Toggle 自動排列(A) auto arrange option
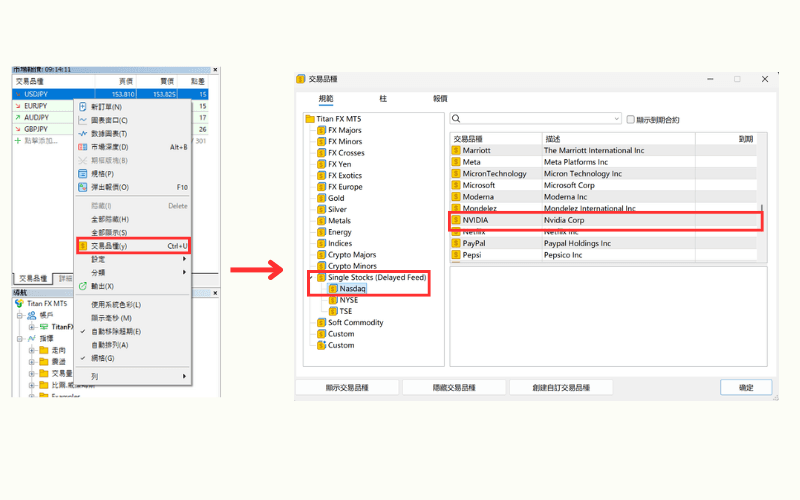800x500 pixels. click(133, 345)
